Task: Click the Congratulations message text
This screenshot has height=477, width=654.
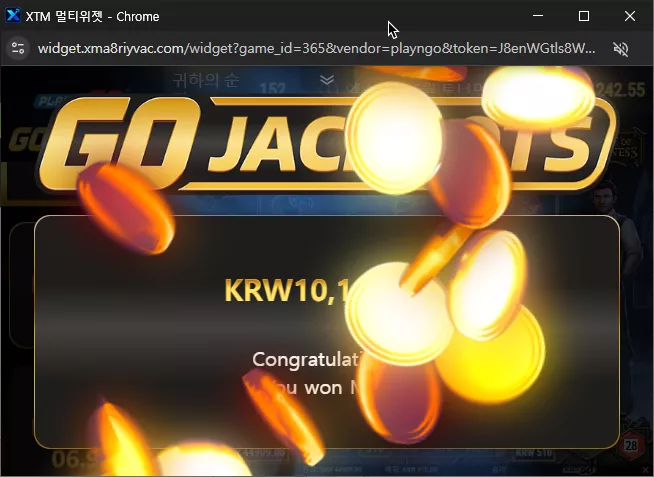Action: (x=306, y=359)
